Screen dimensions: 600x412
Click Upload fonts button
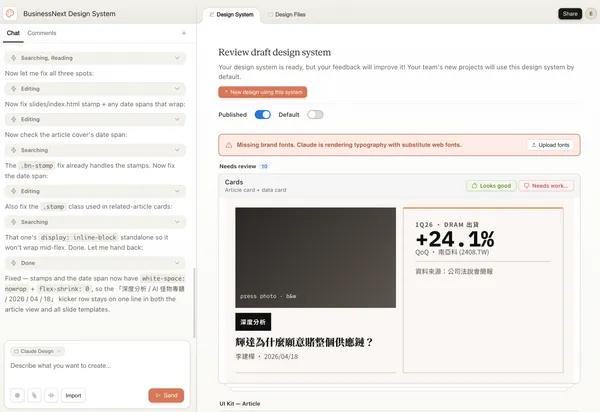[x=550, y=145]
